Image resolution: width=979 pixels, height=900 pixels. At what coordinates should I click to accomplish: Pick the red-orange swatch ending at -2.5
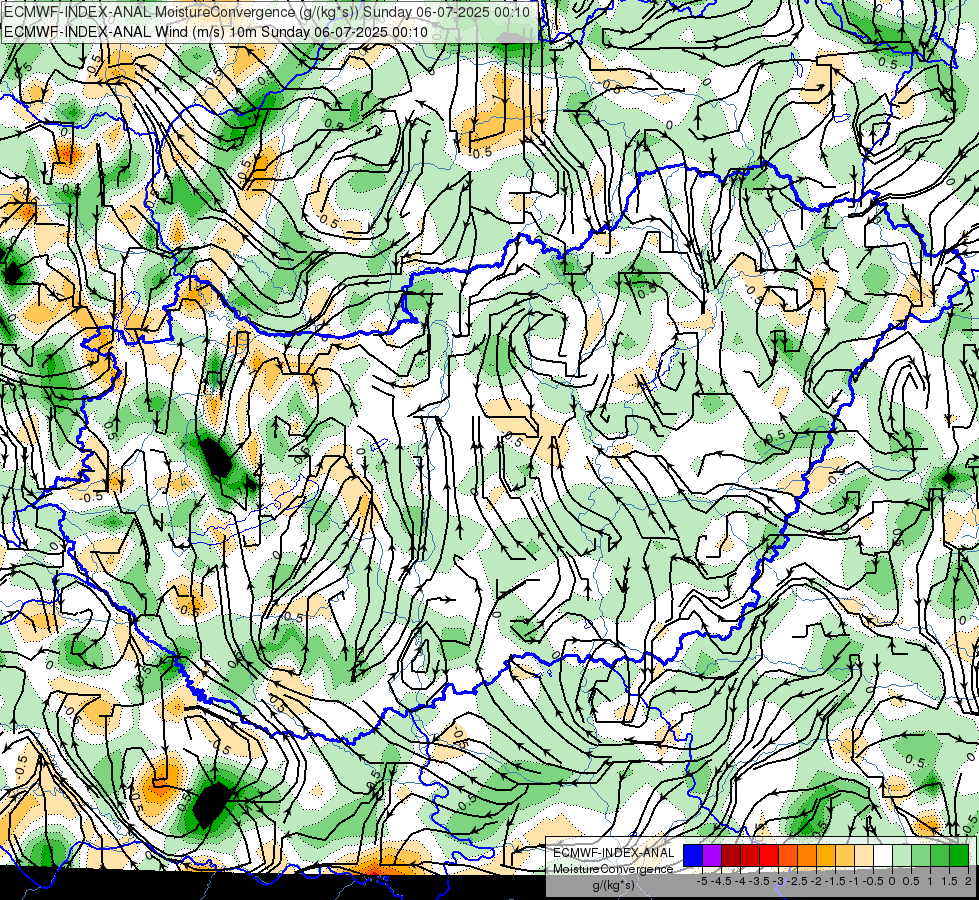[x=788, y=855]
